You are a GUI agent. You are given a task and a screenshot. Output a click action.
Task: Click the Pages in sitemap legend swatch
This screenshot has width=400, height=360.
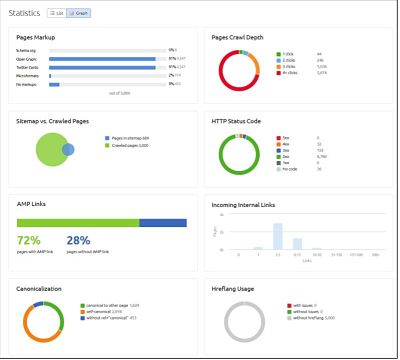(107, 138)
